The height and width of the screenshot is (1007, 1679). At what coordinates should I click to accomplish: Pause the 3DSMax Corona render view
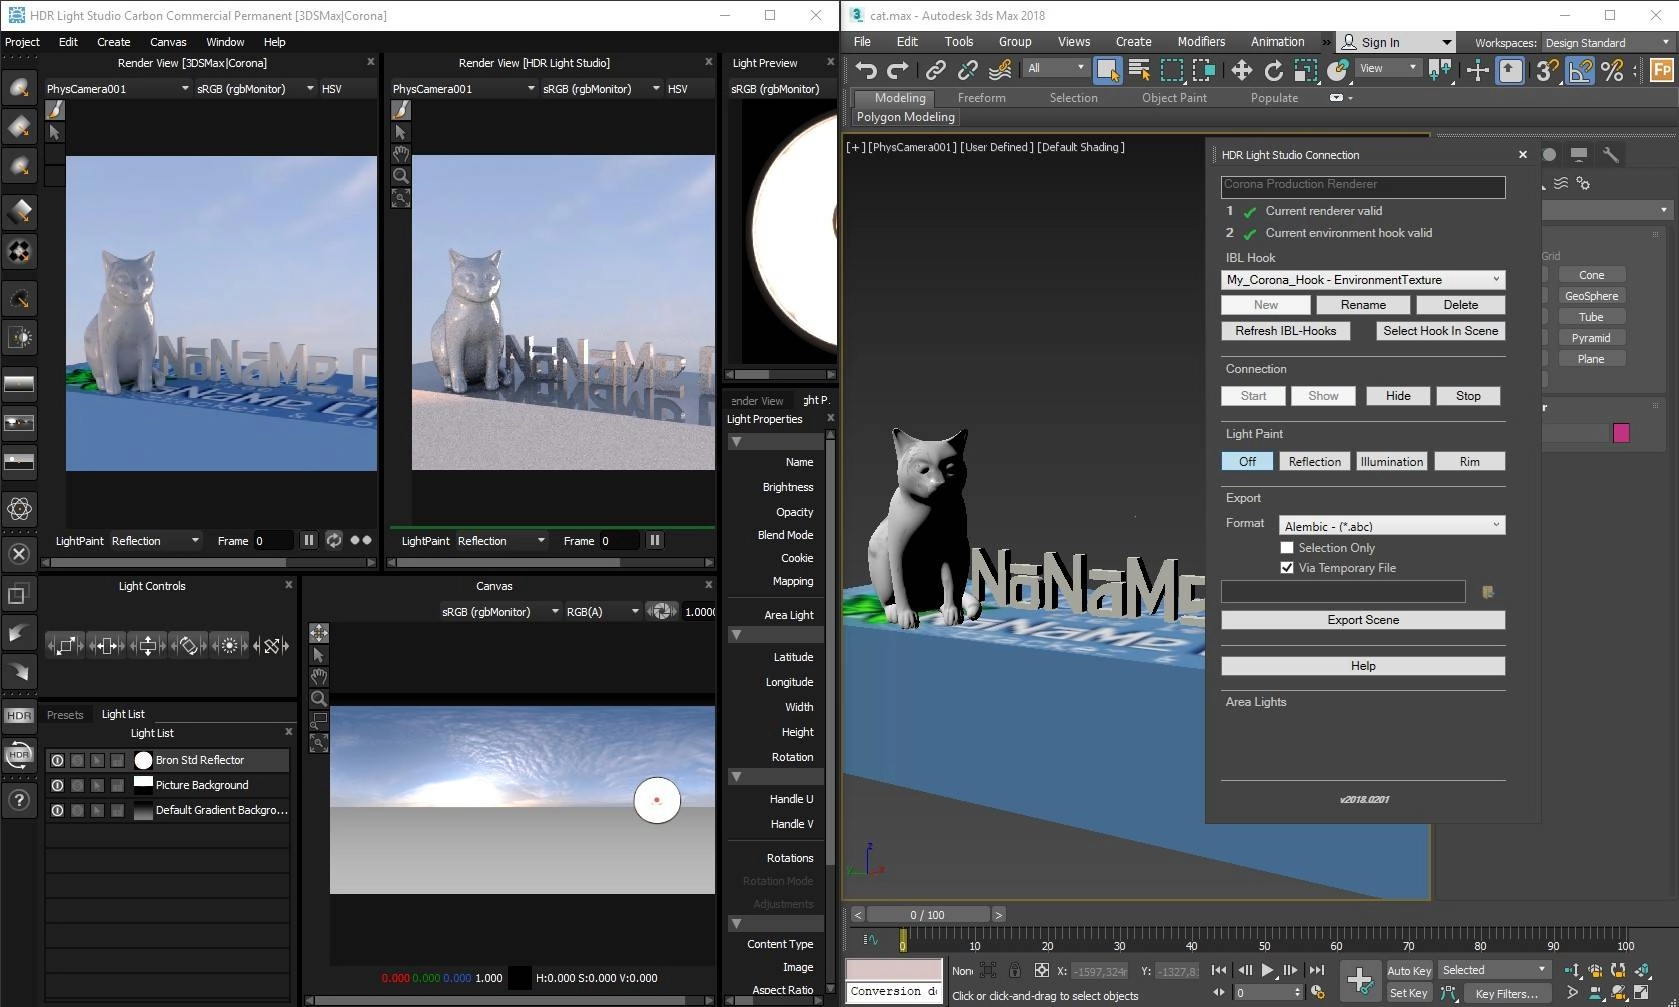coord(309,540)
